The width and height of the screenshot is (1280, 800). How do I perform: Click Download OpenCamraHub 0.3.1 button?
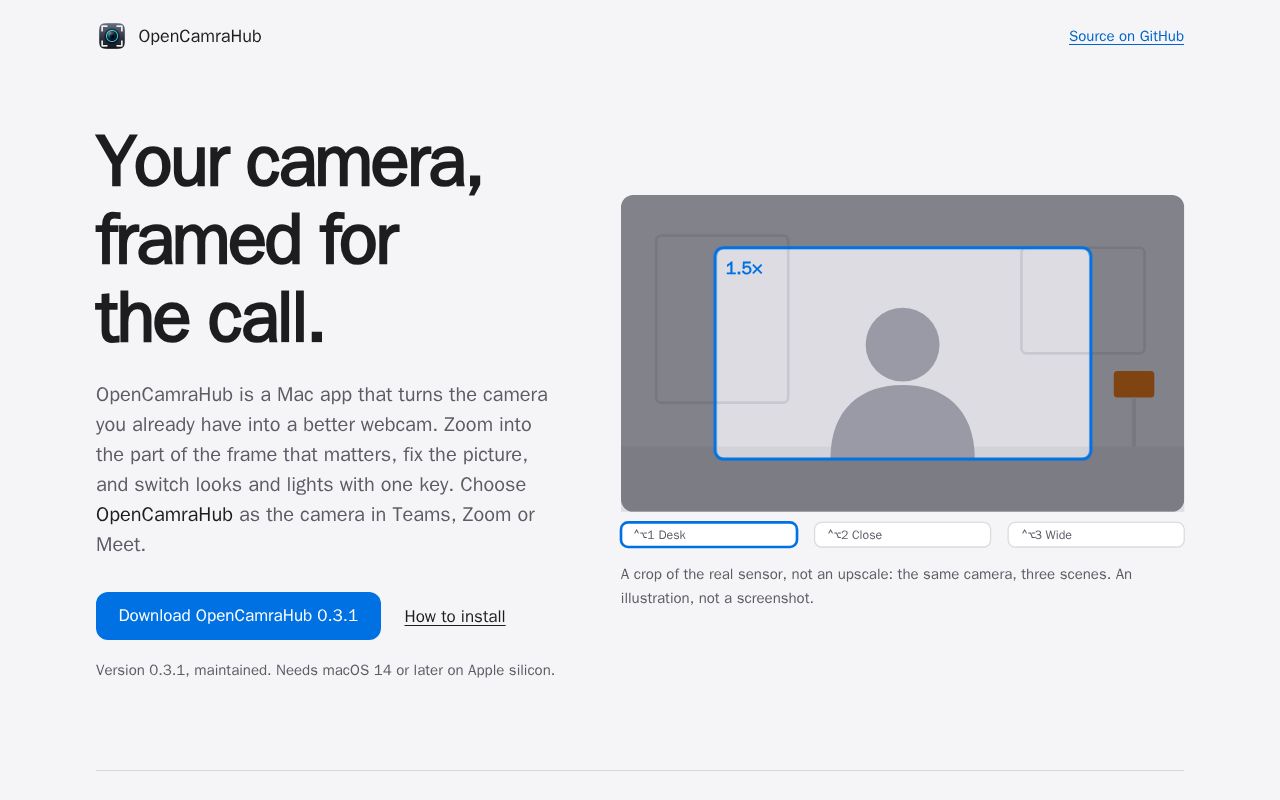click(238, 616)
